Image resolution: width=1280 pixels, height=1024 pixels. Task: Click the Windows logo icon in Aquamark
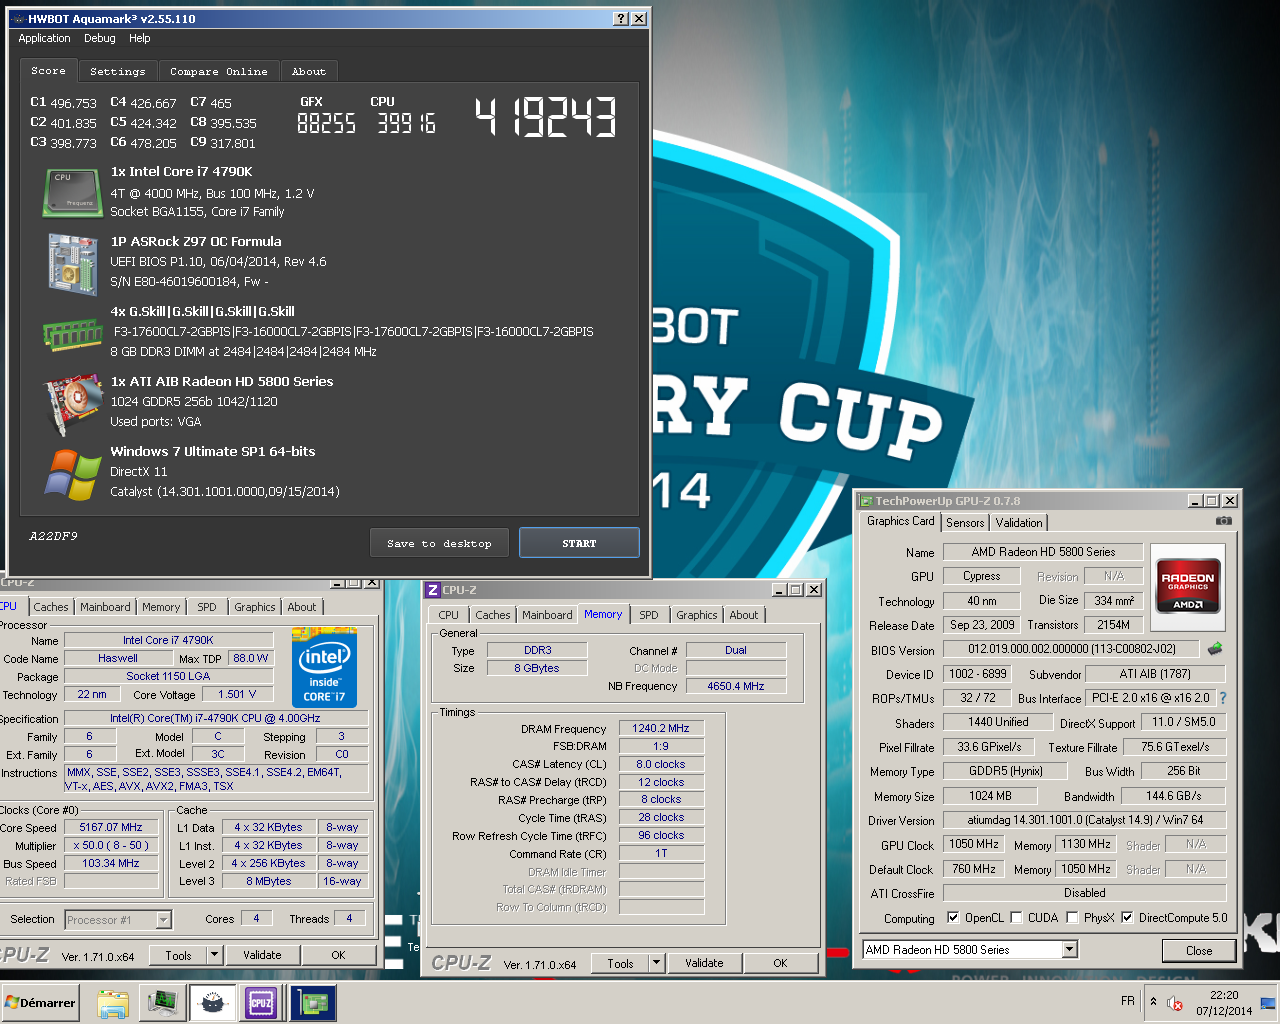pos(73,474)
